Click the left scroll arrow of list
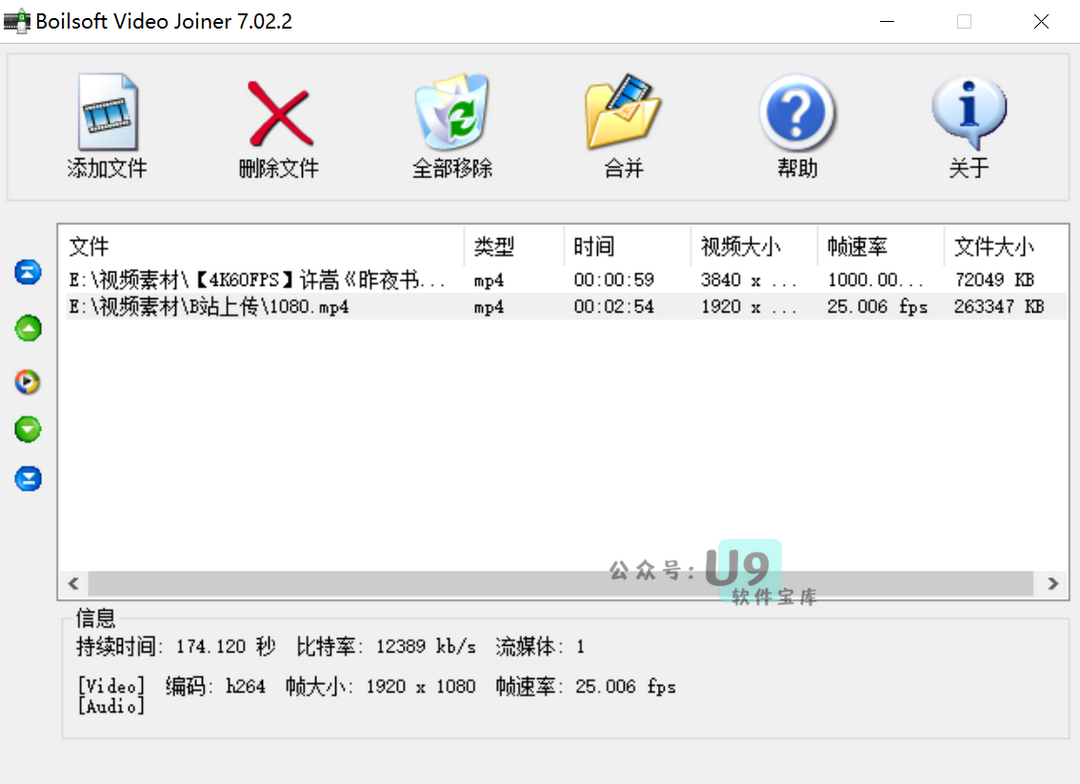The image size is (1080, 784). pos(74,584)
